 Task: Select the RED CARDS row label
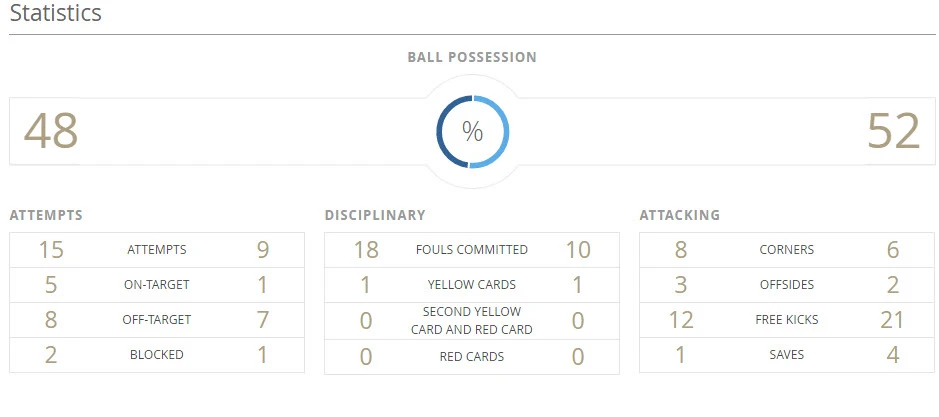[x=472, y=356]
